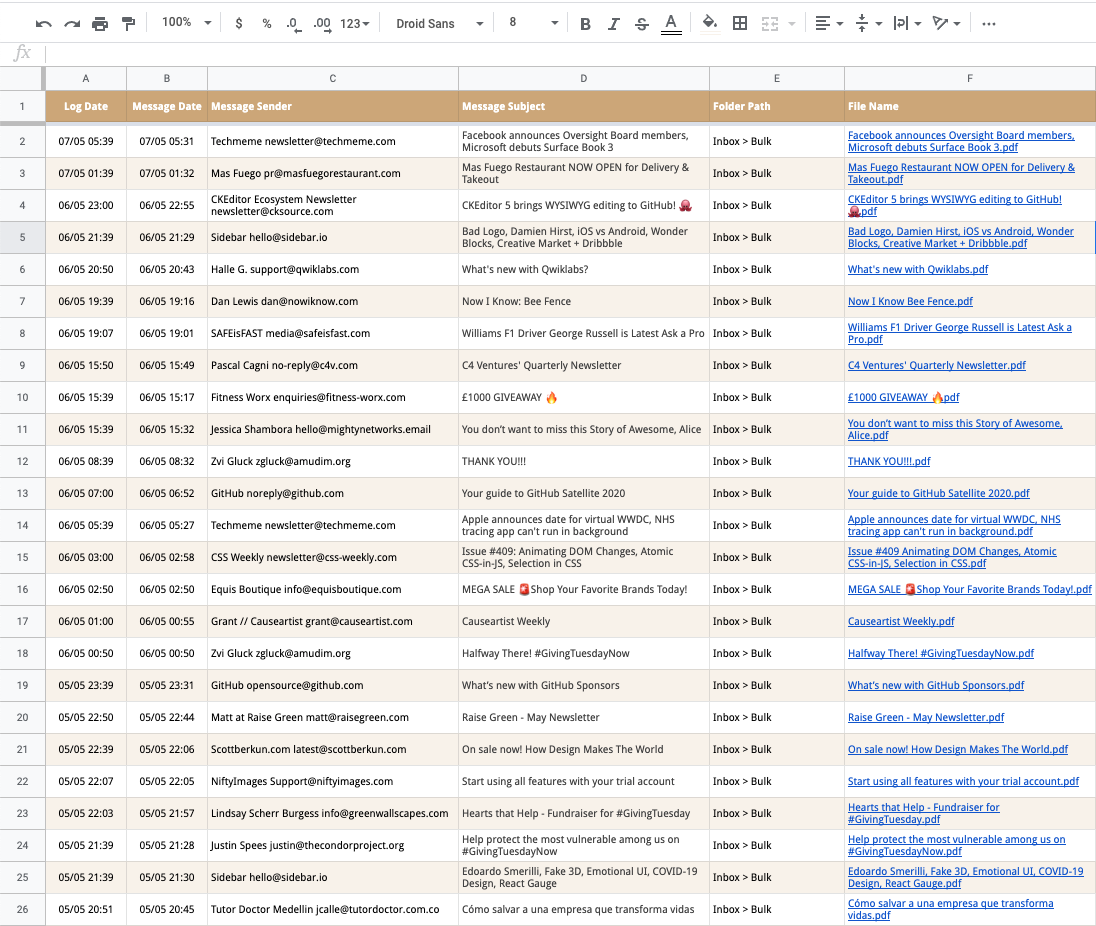Increase decimal places button
Image resolution: width=1096 pixels, height=926 pixels.
click(322, 24)
